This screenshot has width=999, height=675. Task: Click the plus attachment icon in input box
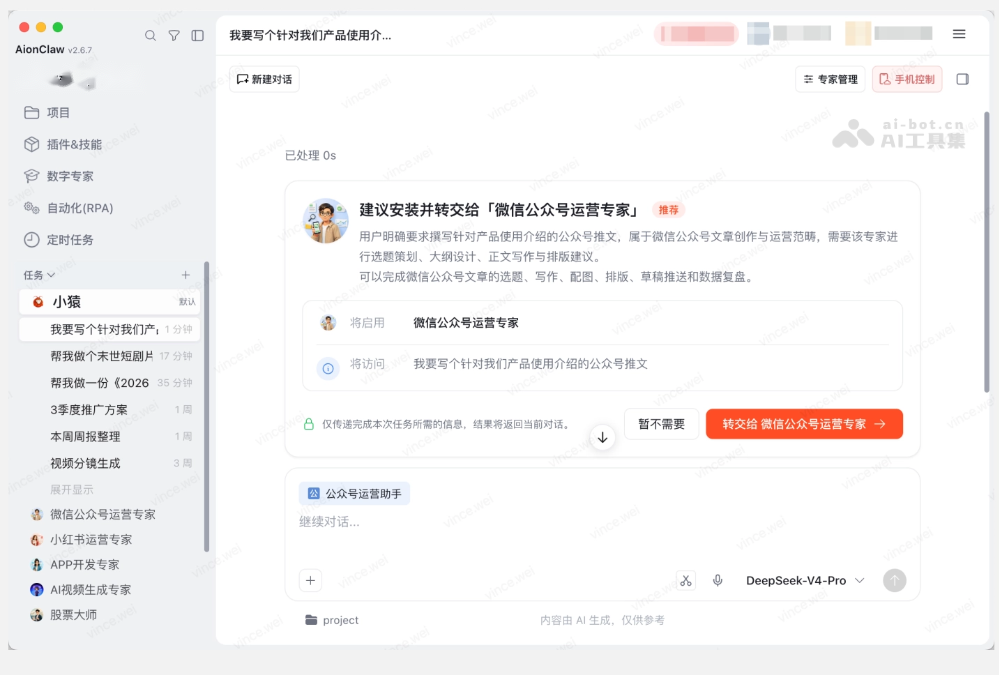[x=310, y=581]
